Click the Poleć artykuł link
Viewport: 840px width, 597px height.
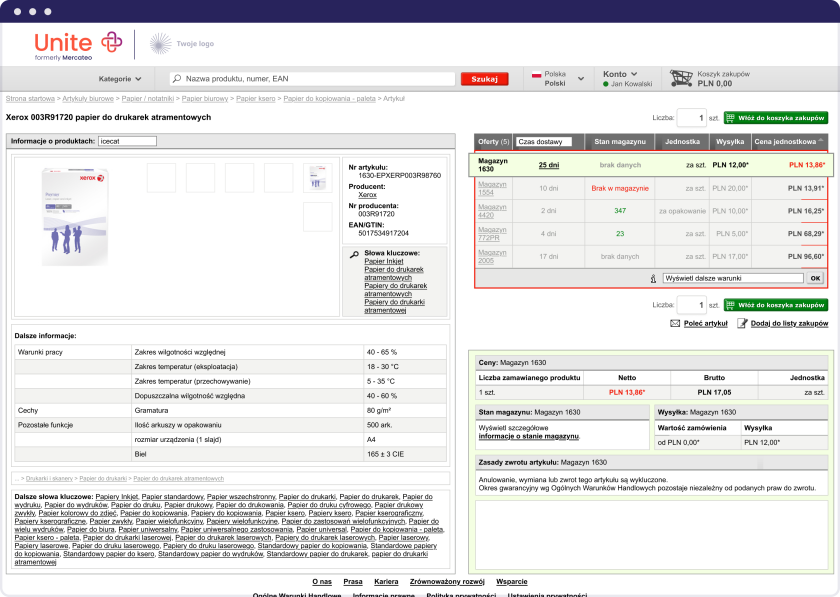click(706, 324)
